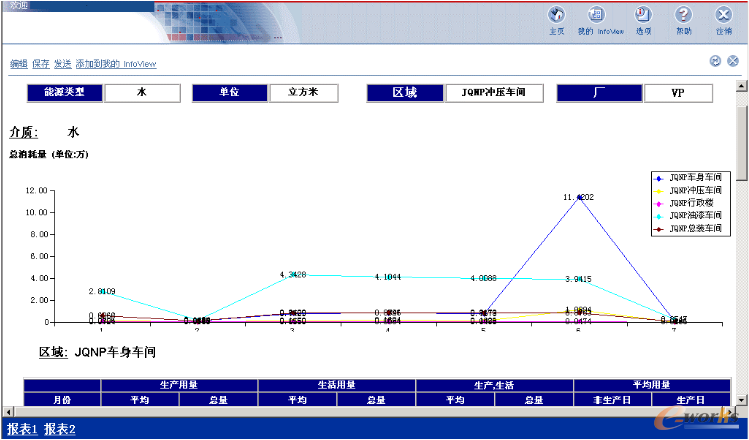Image resolution: width=749 pixels, height=440 pixels.
Task: Click the 发送 link
Action: 62,64
